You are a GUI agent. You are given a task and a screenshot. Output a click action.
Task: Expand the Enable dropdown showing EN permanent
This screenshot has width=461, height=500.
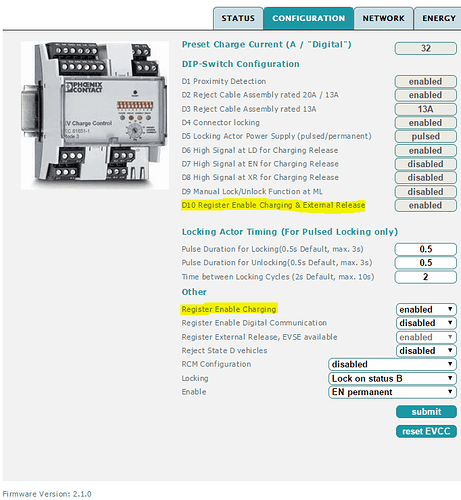(392, 392)
